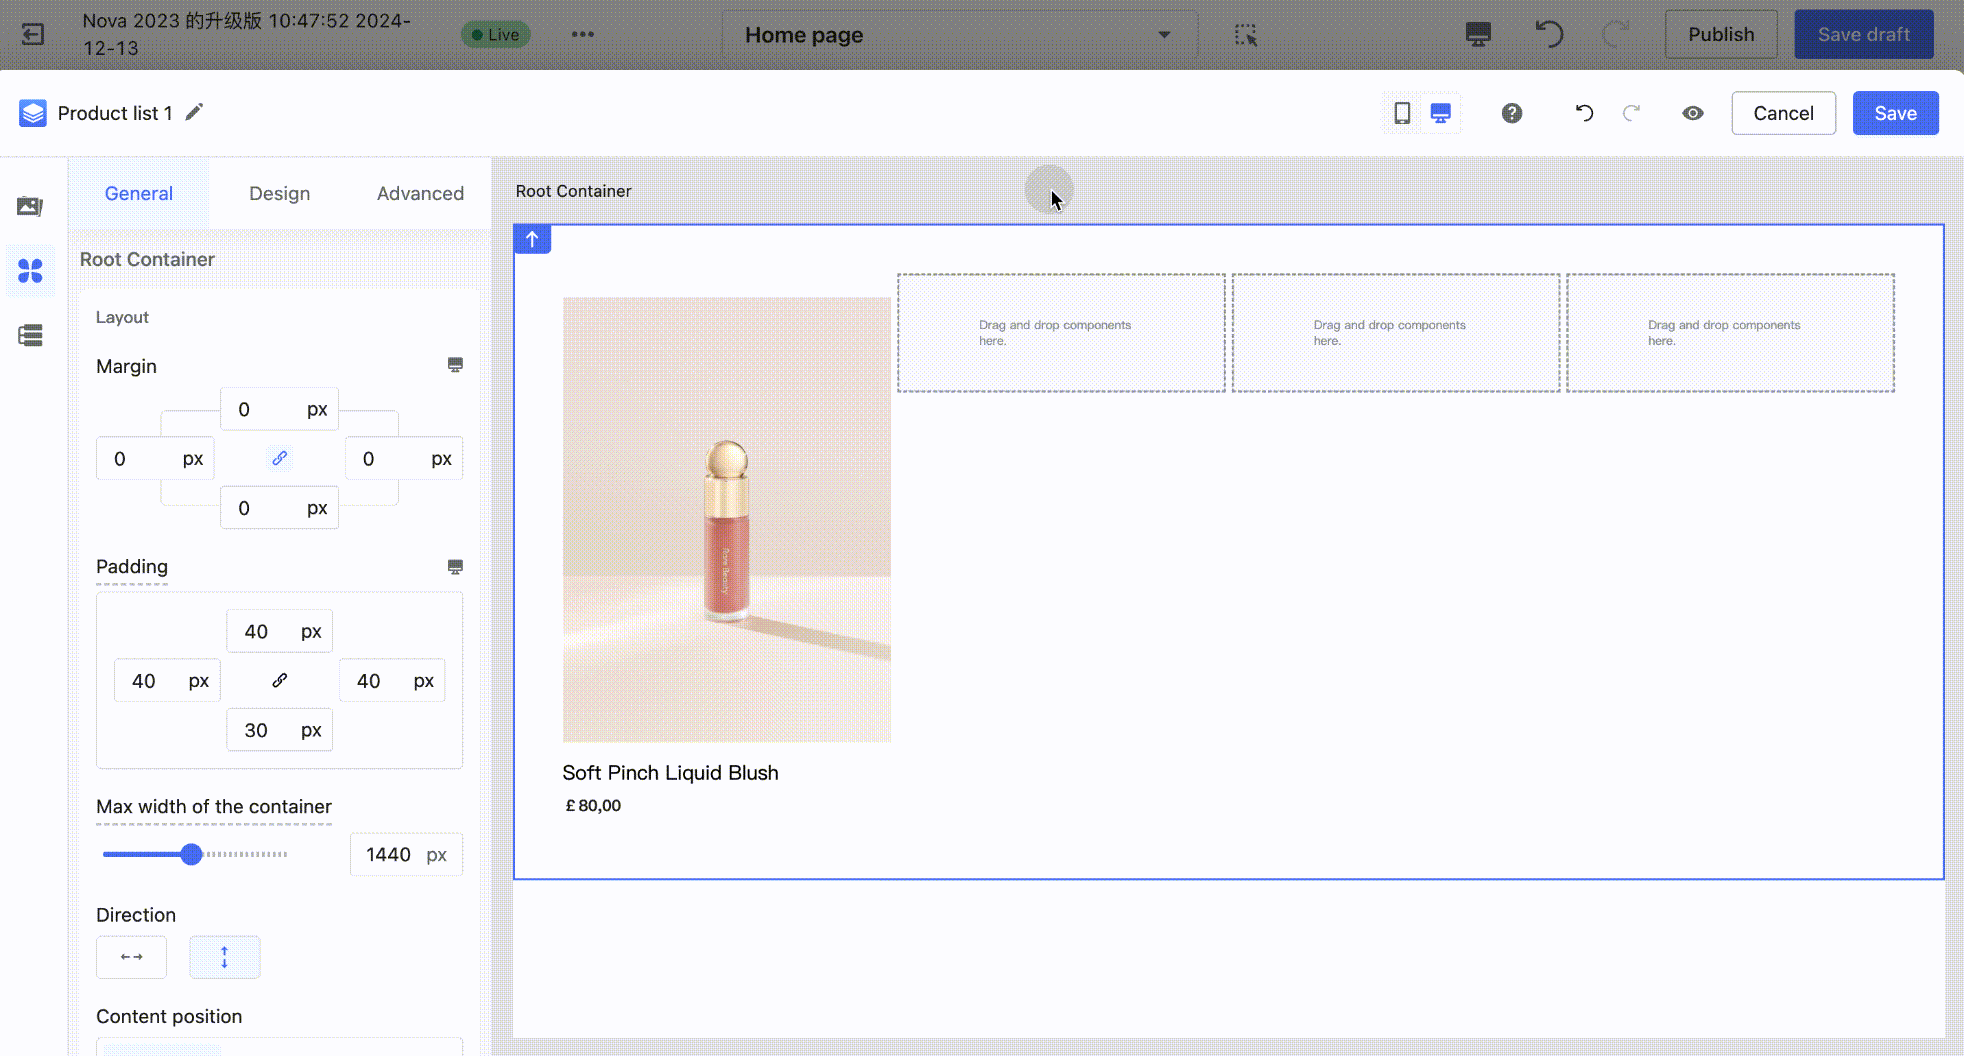Viewport: 1964px width, 1056px height.
Task: Open the help question mark icon
Action: point(1512,113)
